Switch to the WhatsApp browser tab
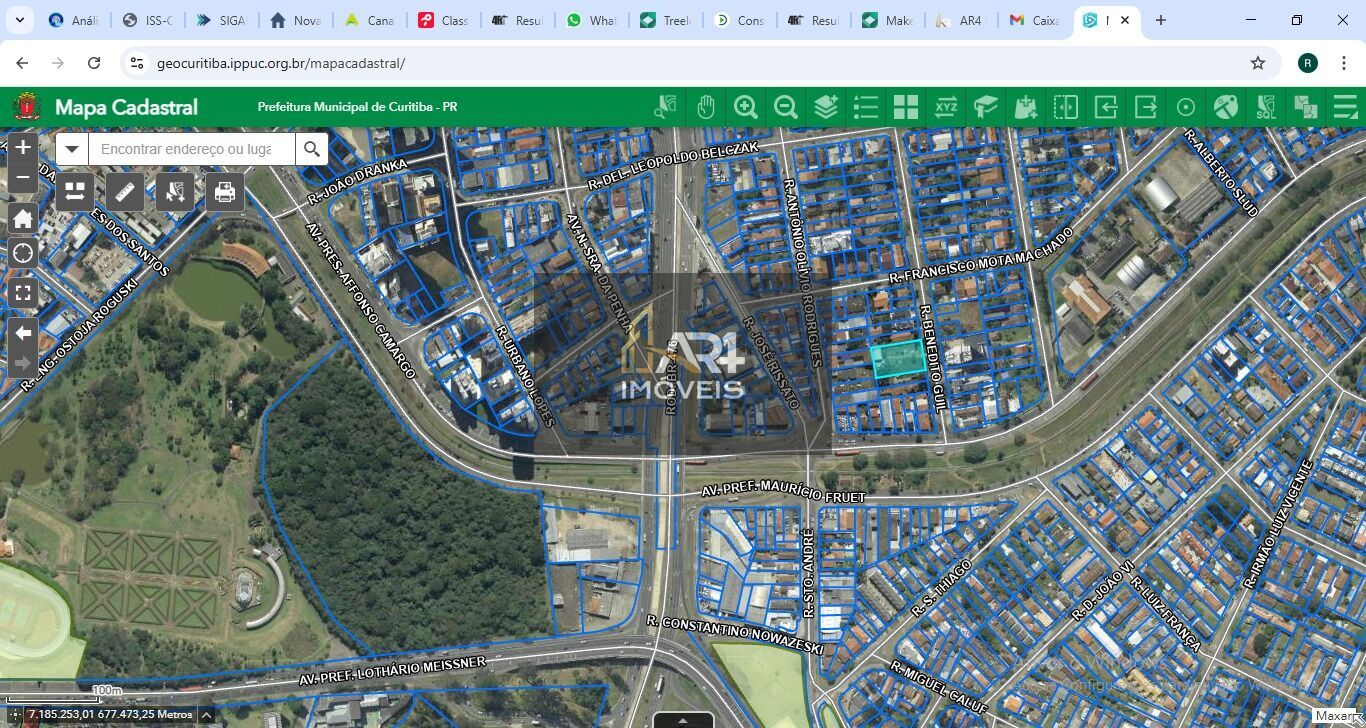The image size is (1366, 728). coord(591,20)
